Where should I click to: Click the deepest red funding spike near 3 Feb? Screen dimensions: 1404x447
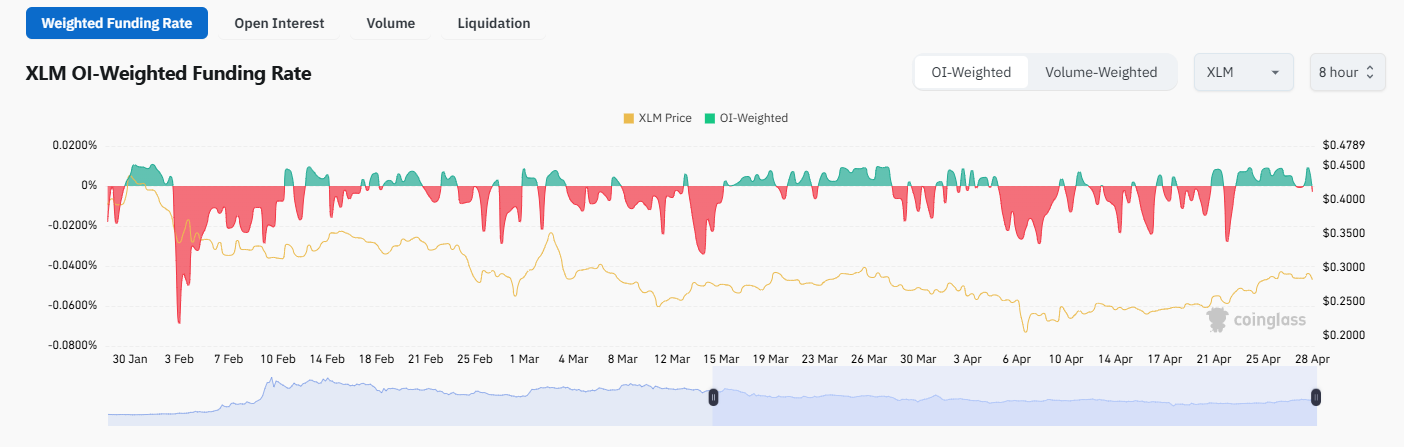point(179,318)
